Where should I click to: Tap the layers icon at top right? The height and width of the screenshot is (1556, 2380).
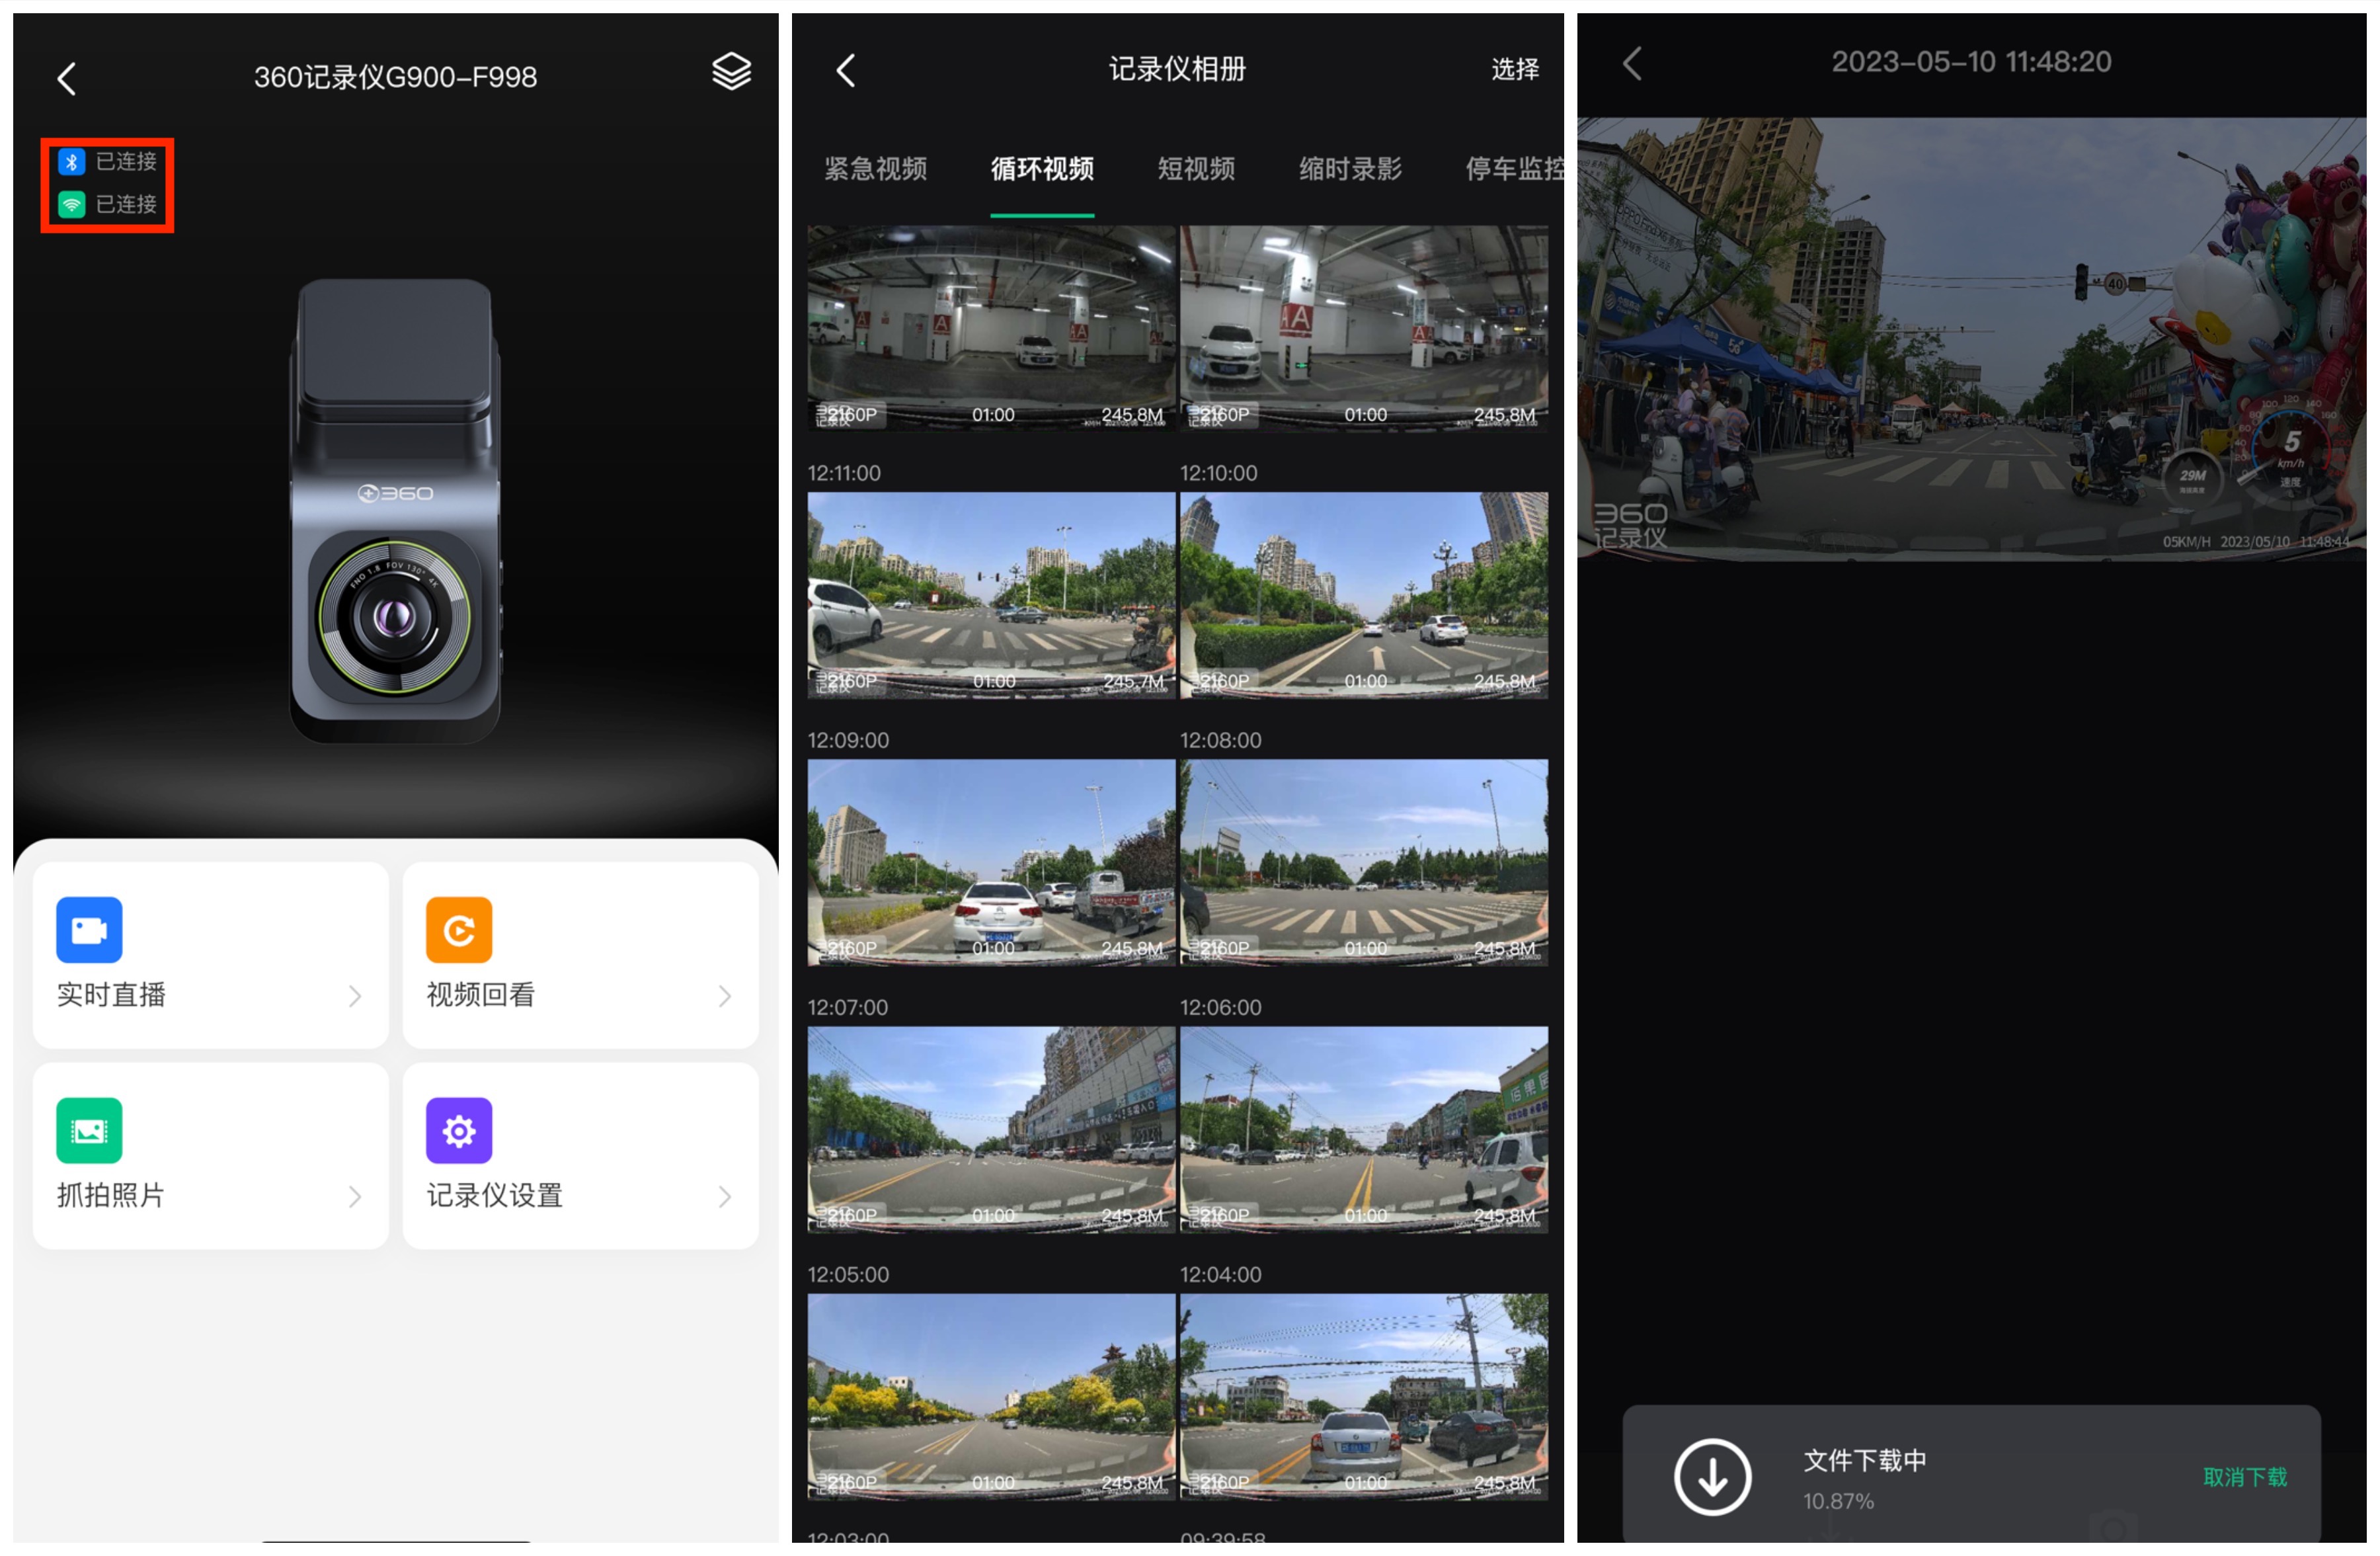731,72
